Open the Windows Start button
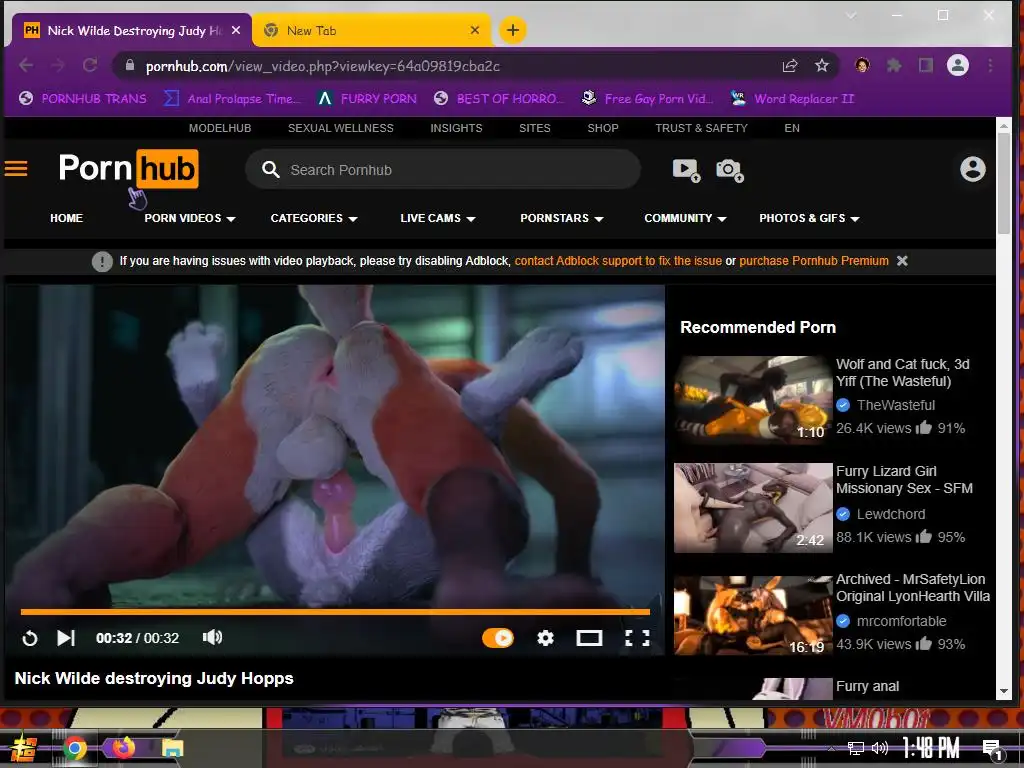Screen dimensions: 1024x768 [x=24, y=748]
